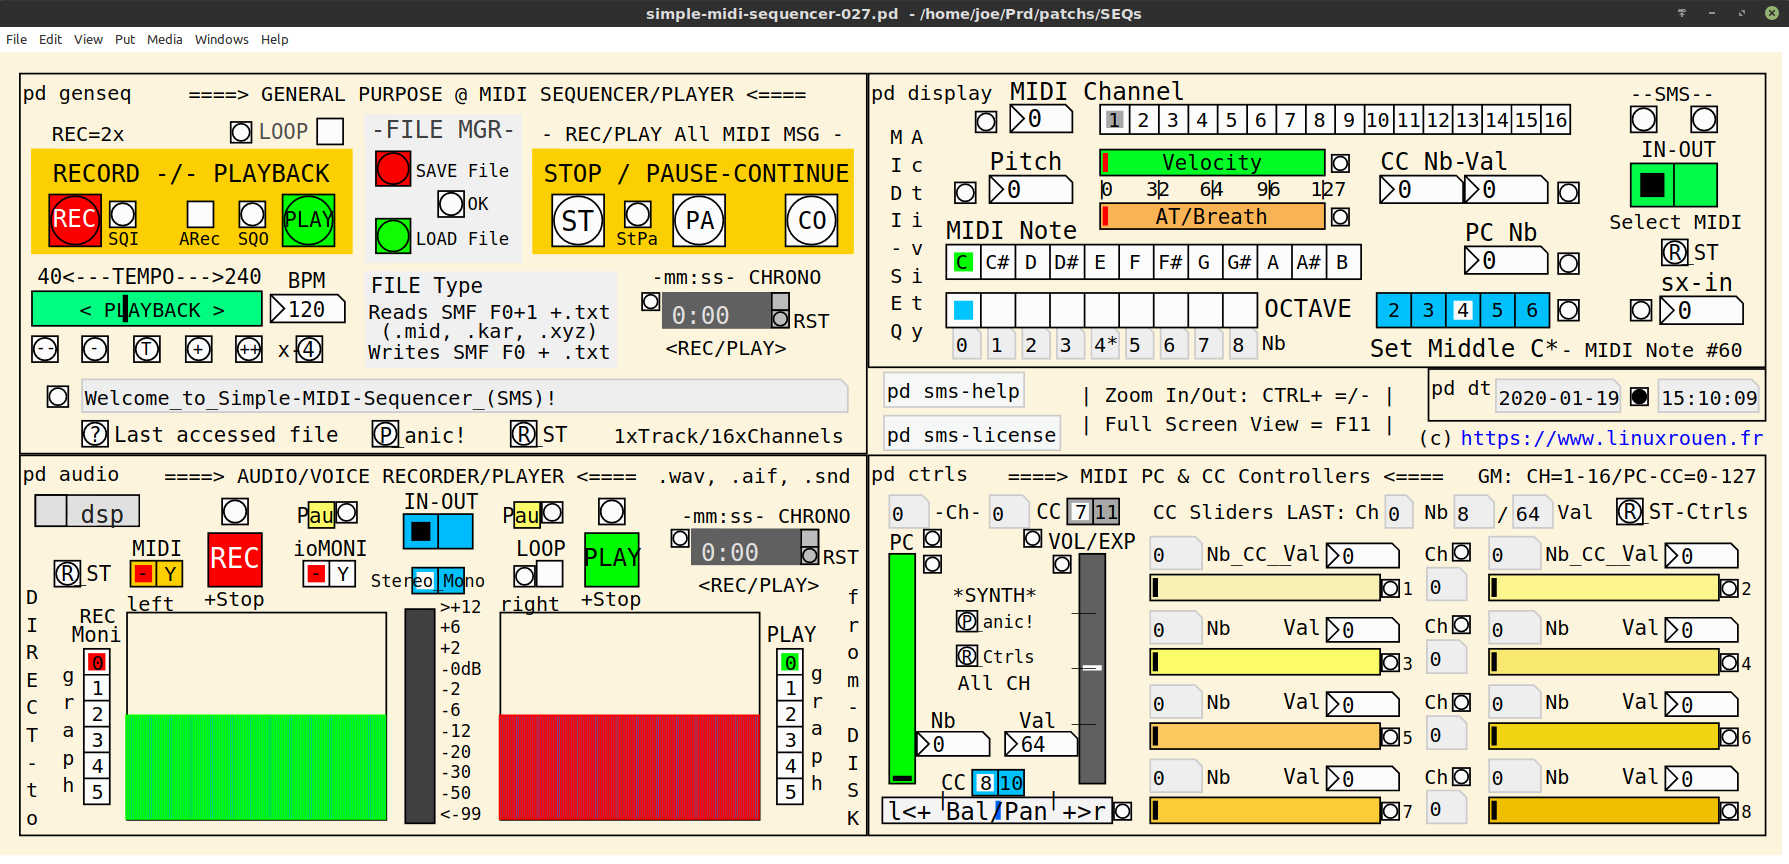Screen dimensions: 1789x864
Task: Click the R ST button under Select MIDI
Action: point(1674,252)
